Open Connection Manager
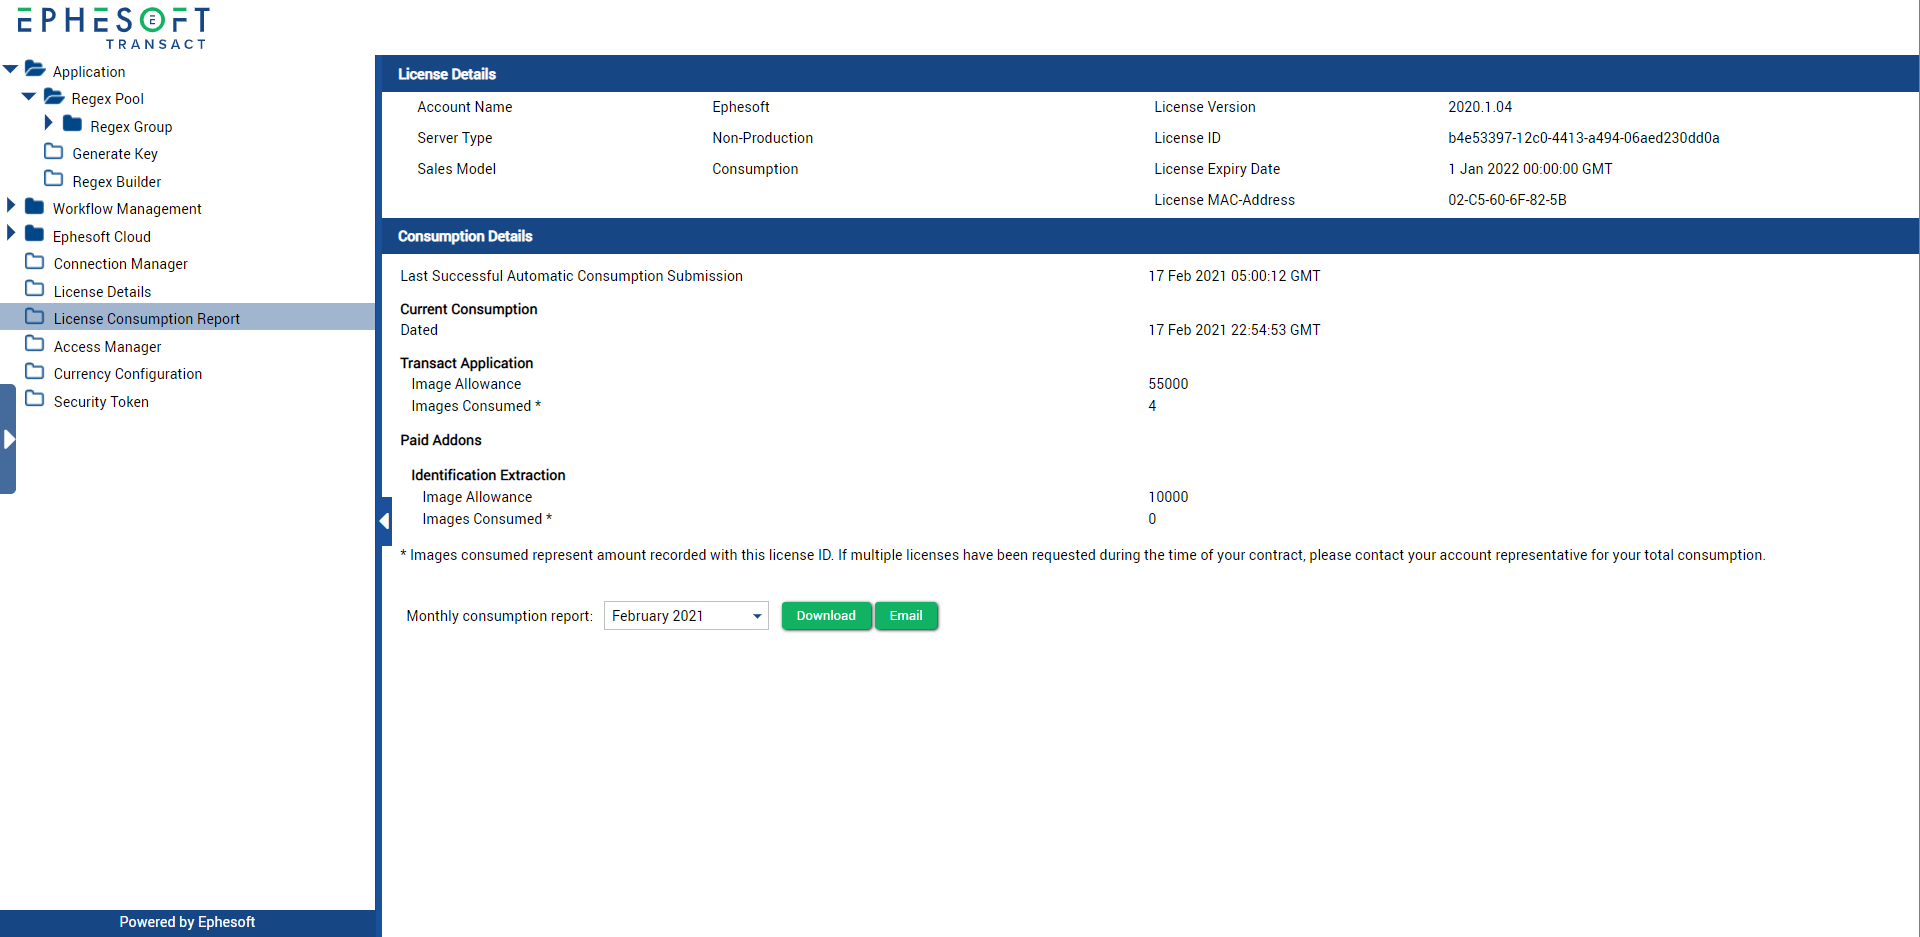This screenshot has width=1920, height=937. point(121,264)
